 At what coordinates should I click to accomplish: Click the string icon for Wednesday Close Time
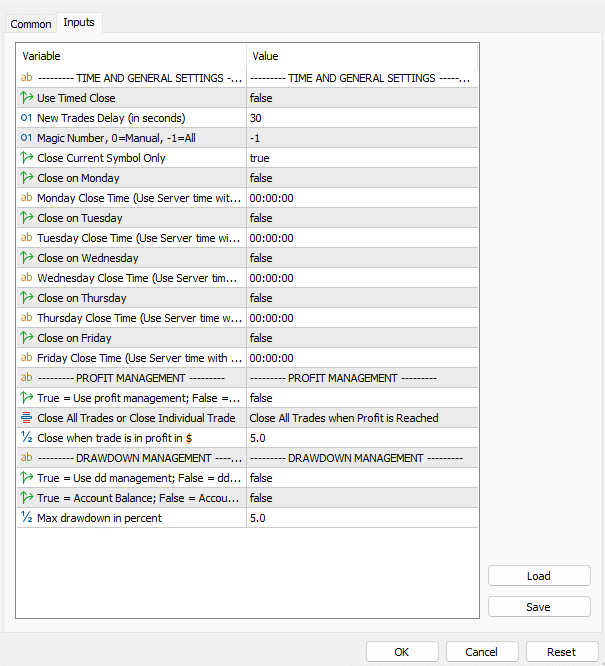click(x=26, y=277)
